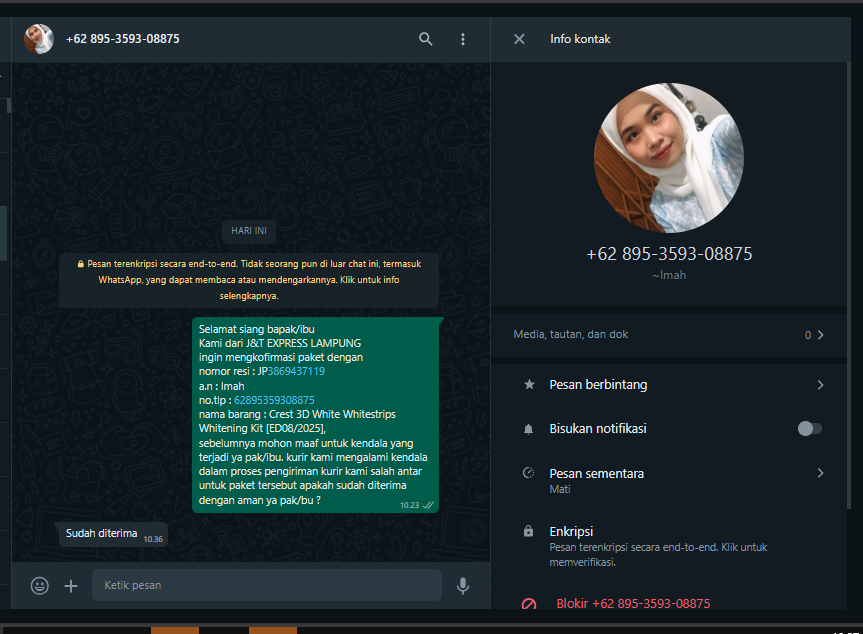Click the read double-check marks on message
This screenshot has height=634, width=863.
click(x=428, y=505)
